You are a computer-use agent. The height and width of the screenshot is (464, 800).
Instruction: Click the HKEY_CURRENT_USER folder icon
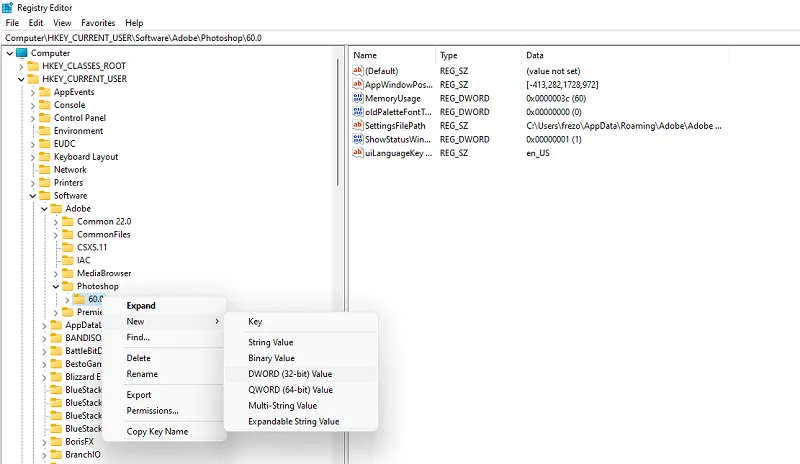[x=33, y=79]
